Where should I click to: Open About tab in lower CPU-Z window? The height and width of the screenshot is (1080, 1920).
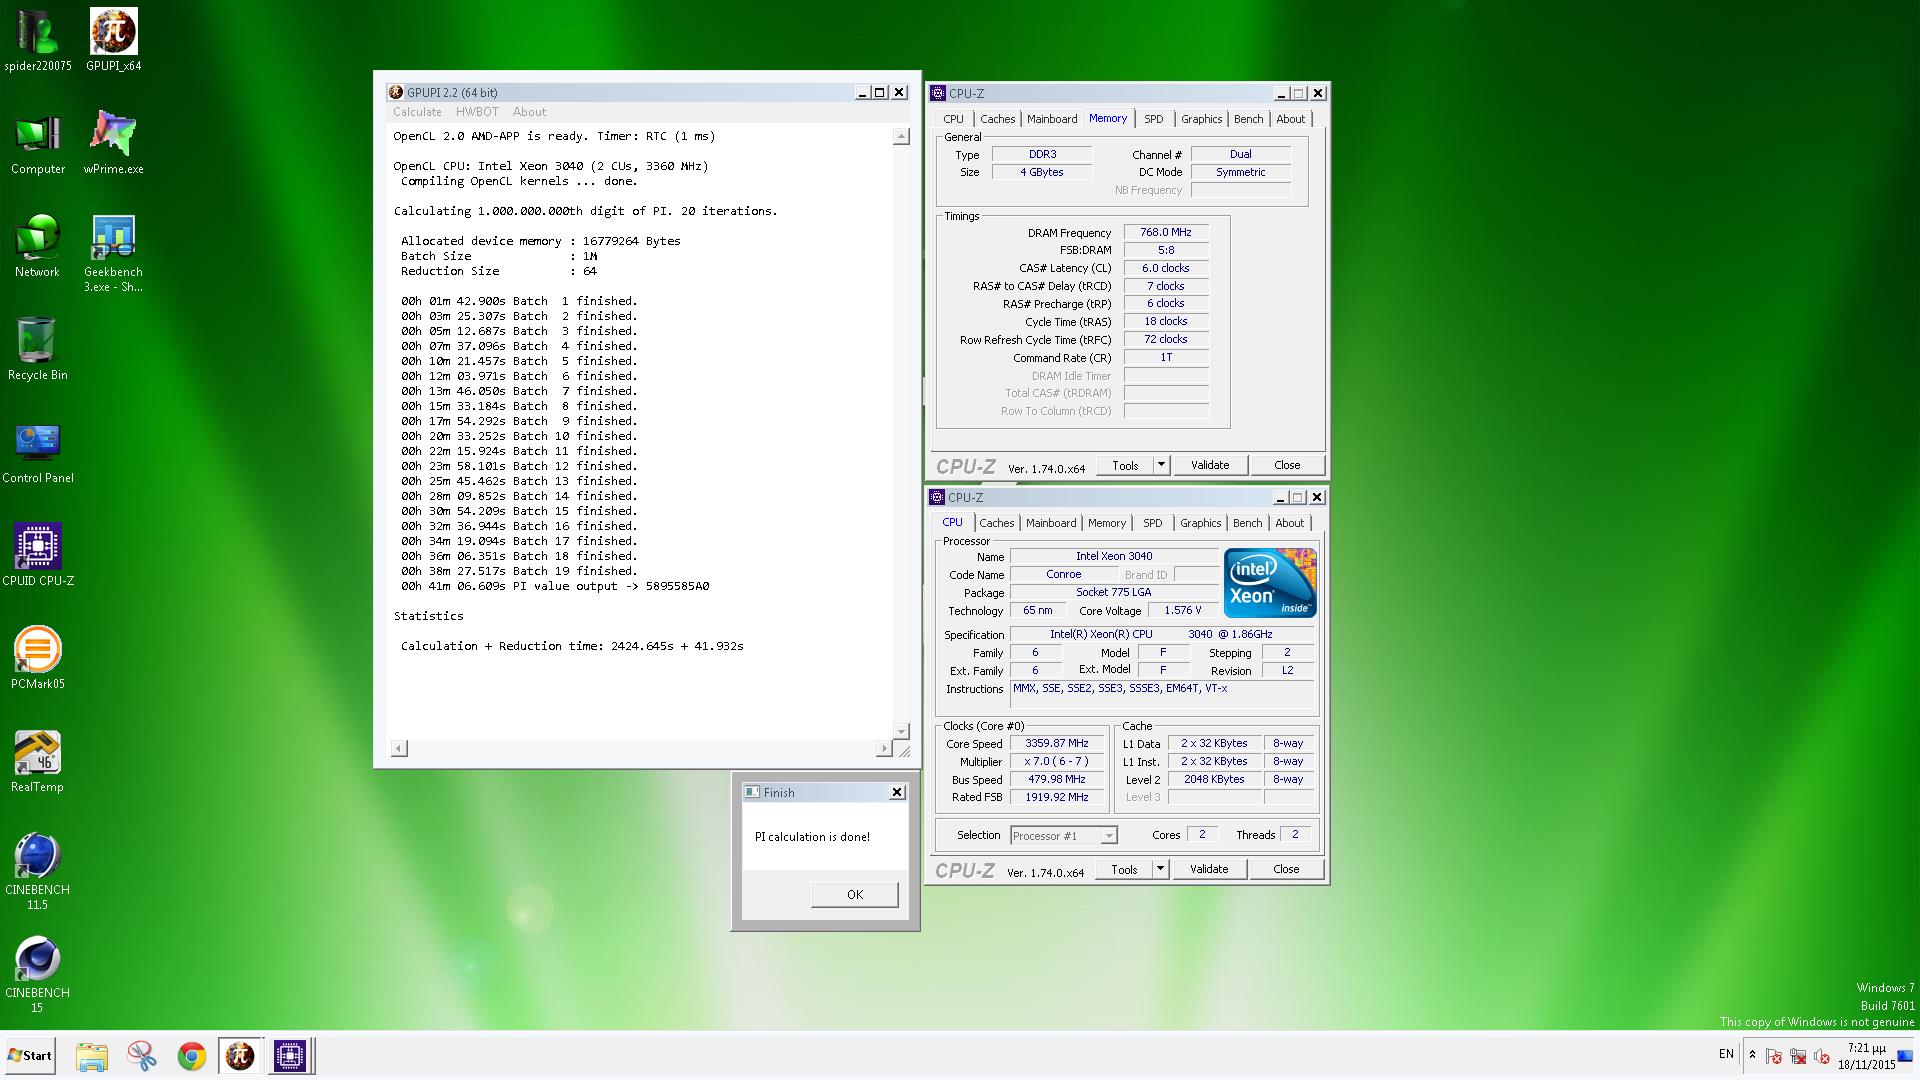(1289, 523)
